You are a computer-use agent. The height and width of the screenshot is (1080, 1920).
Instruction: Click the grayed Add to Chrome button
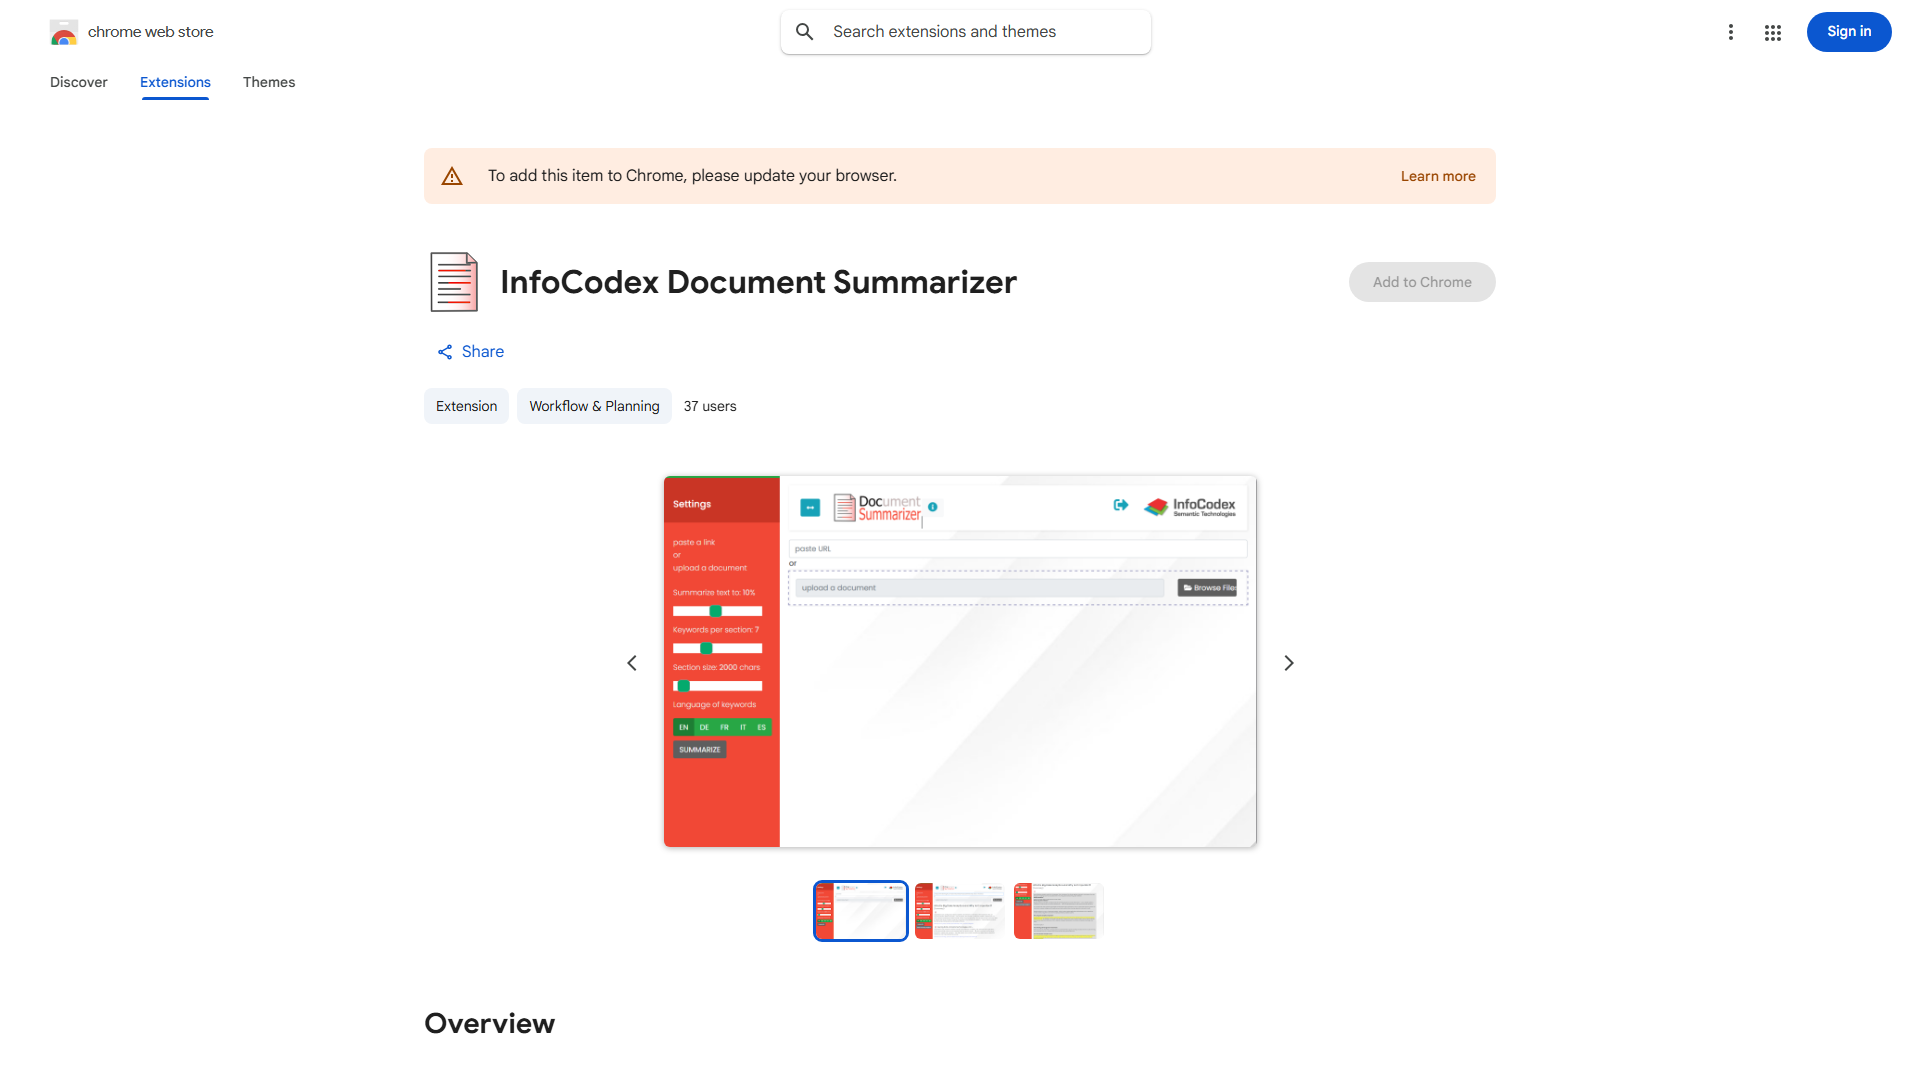pos(1421,281)
